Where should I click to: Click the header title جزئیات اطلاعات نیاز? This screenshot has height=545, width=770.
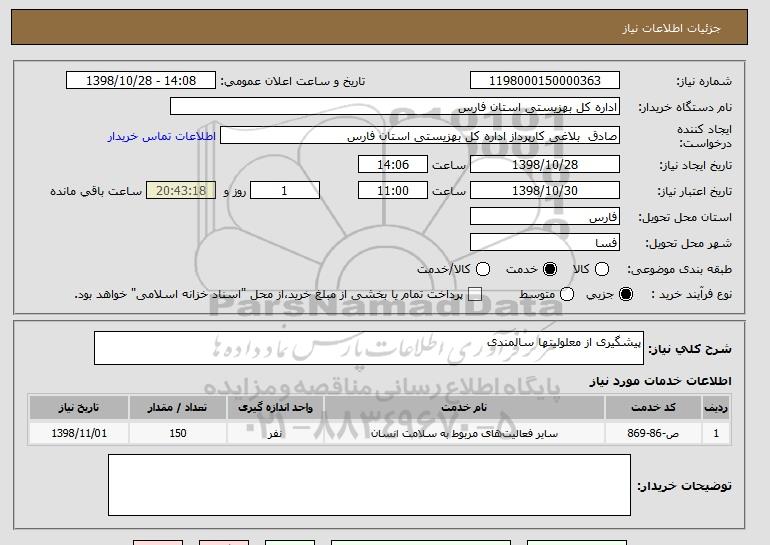coord(671,28)
